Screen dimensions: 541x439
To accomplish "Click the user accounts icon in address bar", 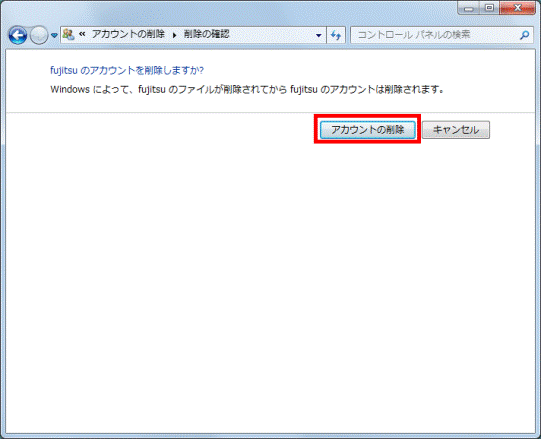I will tap(69, 34).
